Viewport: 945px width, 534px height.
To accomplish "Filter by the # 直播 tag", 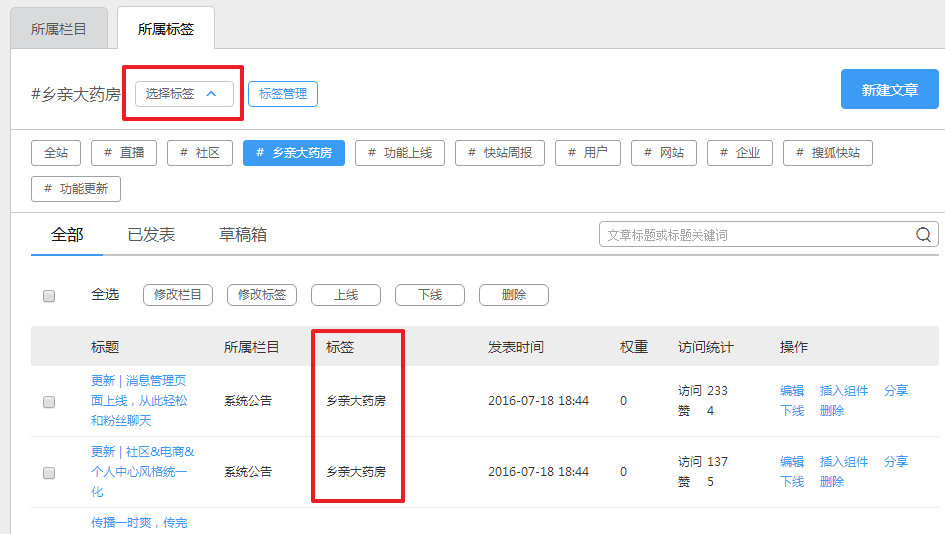I will coord(124,152).
